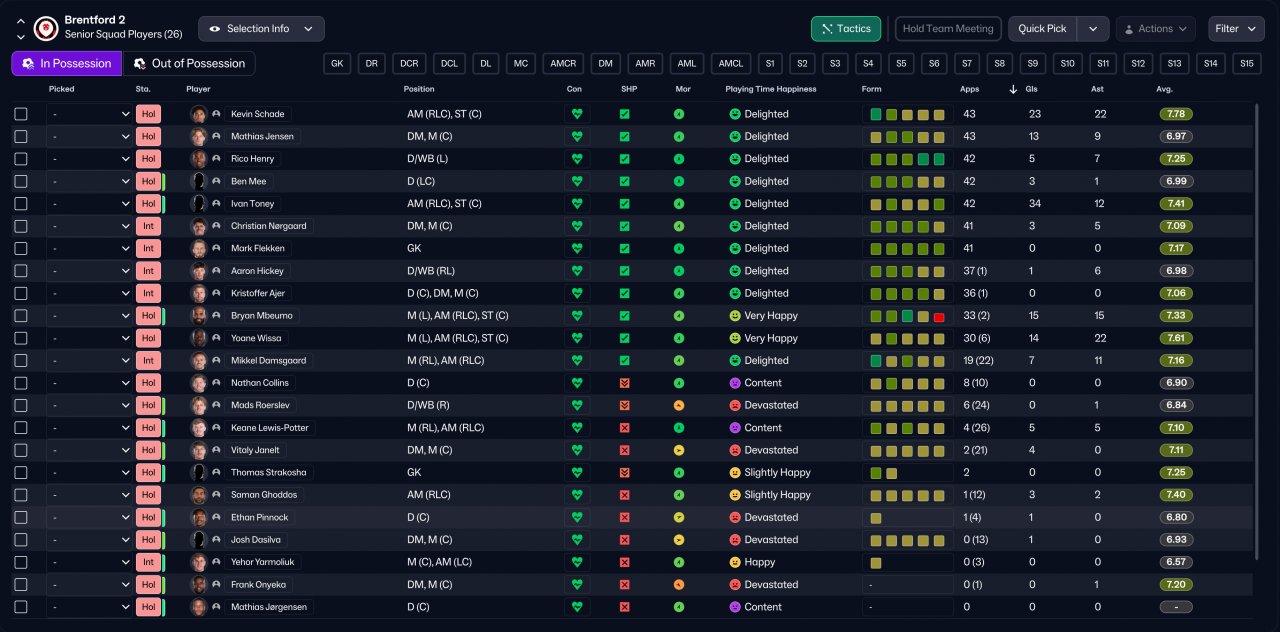Check the box for Mathias Jørgensen
Viewport: 1280px width, 632px height.
21,607
